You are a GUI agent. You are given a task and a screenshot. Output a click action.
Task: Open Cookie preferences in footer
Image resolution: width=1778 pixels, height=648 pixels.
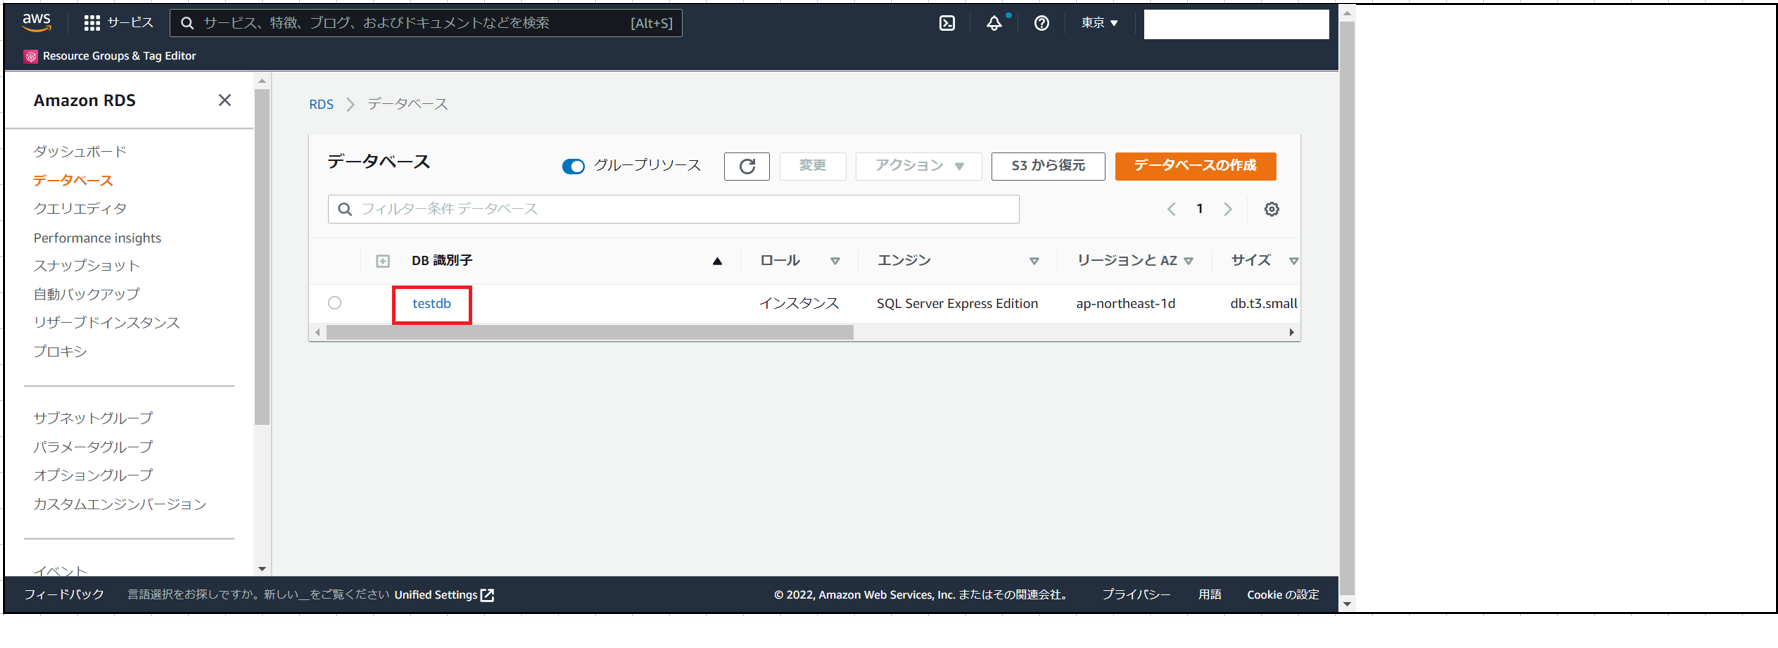pos(1283,595)
